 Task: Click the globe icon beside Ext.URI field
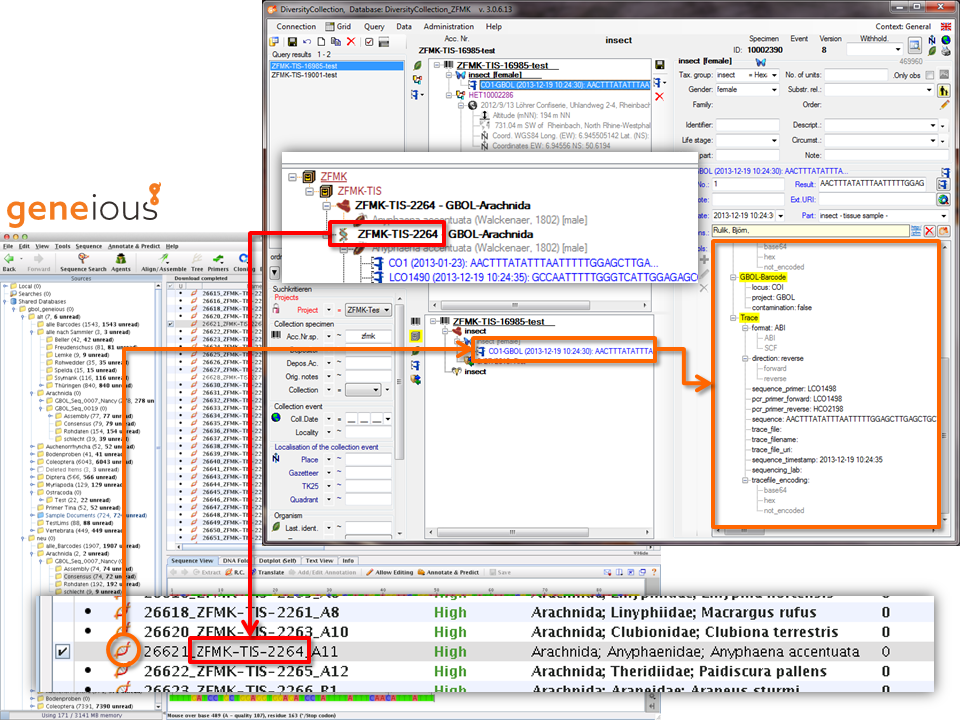(943, 200)
